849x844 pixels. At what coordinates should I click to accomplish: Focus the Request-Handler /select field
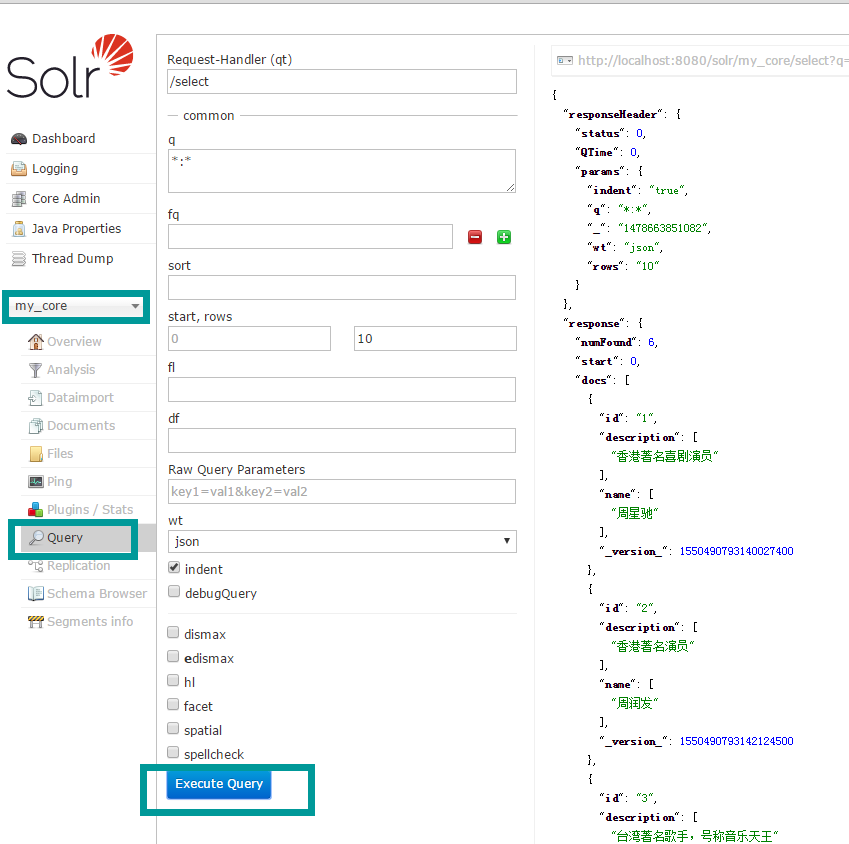[342, 82]
